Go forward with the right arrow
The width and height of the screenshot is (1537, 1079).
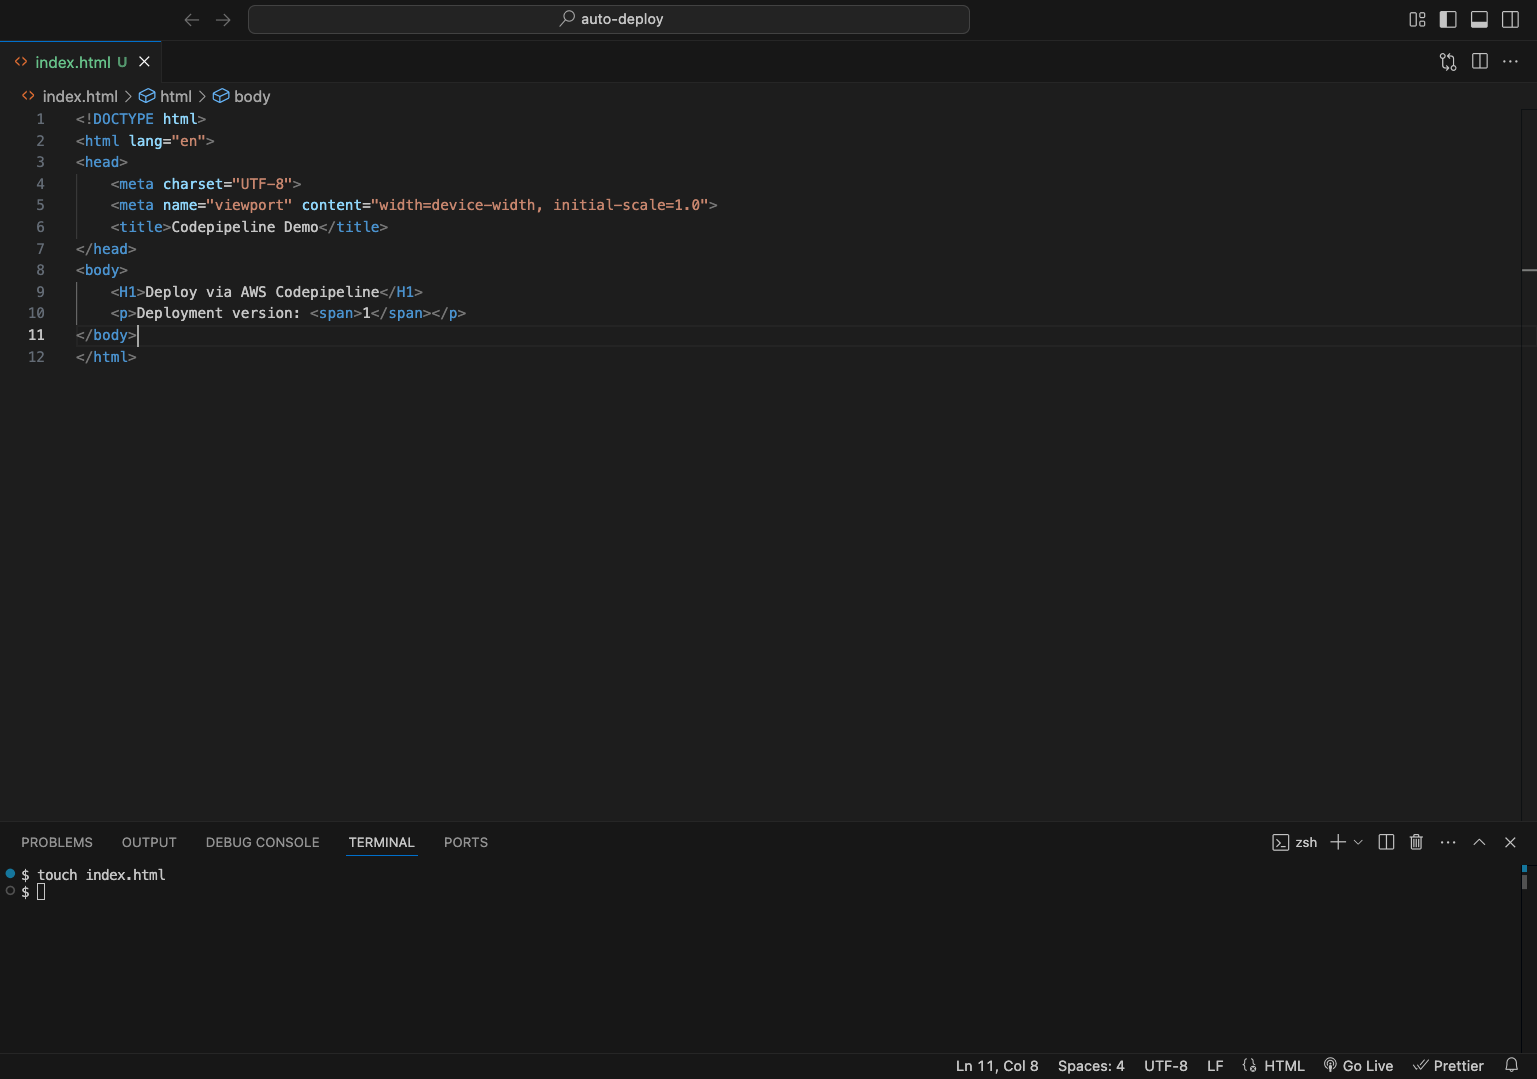[x=223, y=19]
